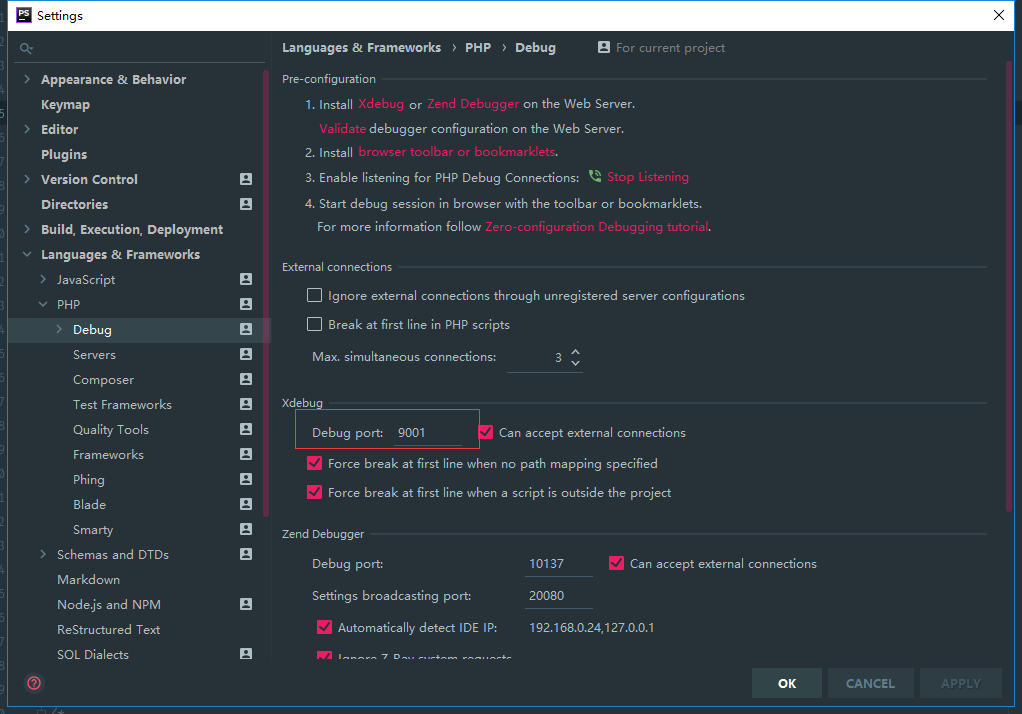The height and width of the screenshot is (714, 1022).
Task: Click the Validate debugger configuration link
Action: pyautogui.click(x=342, y=128)
